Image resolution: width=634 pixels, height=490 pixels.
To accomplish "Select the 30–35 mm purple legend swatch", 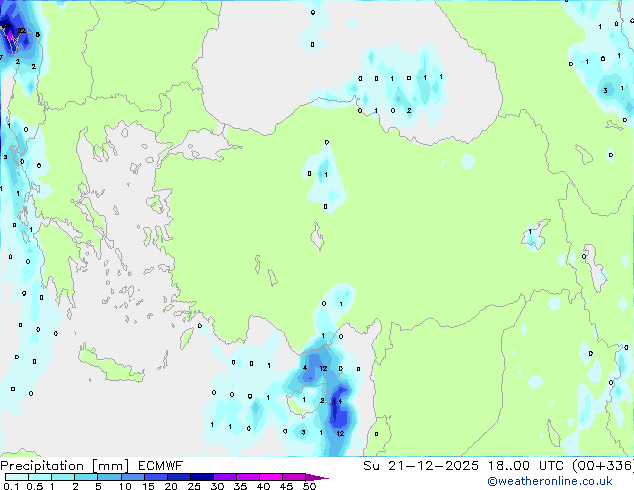I will (225, 477).
